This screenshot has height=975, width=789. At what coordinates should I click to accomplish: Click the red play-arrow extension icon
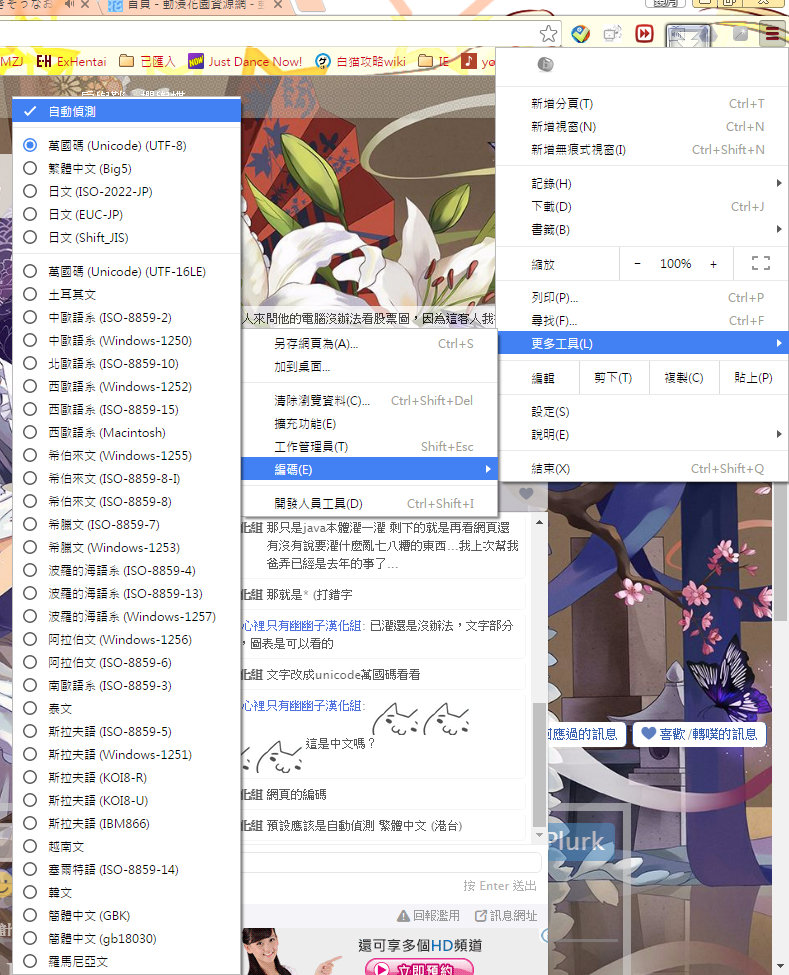pos(644,34)
